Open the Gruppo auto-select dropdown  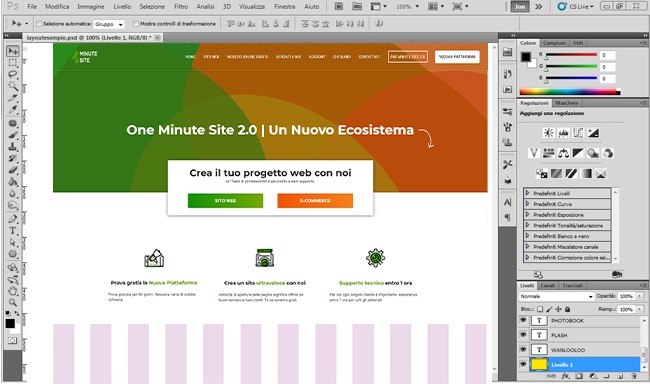(x=109, y=24)
